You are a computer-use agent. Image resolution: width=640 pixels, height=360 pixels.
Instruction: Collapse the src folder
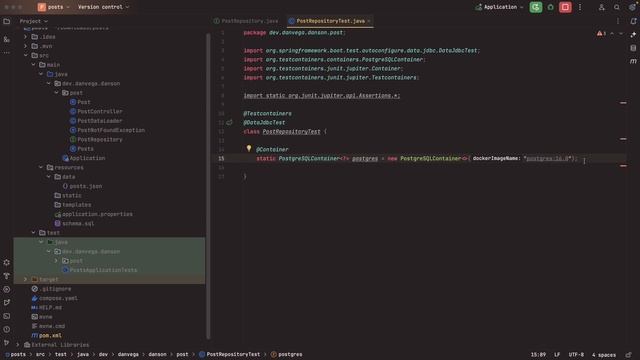click(x=25, y=56)
